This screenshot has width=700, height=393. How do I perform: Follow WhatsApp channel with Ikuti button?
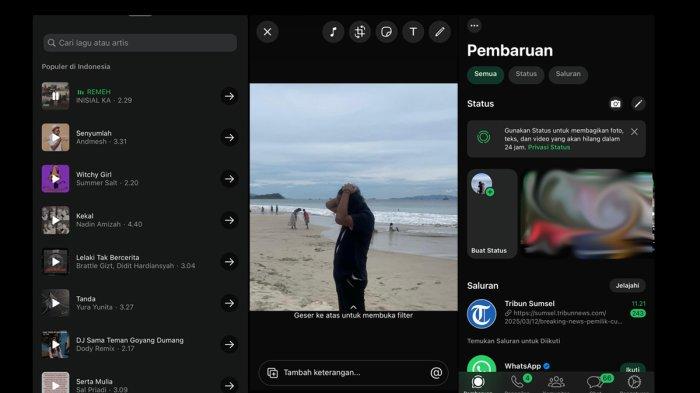click(x=633, y=369)
